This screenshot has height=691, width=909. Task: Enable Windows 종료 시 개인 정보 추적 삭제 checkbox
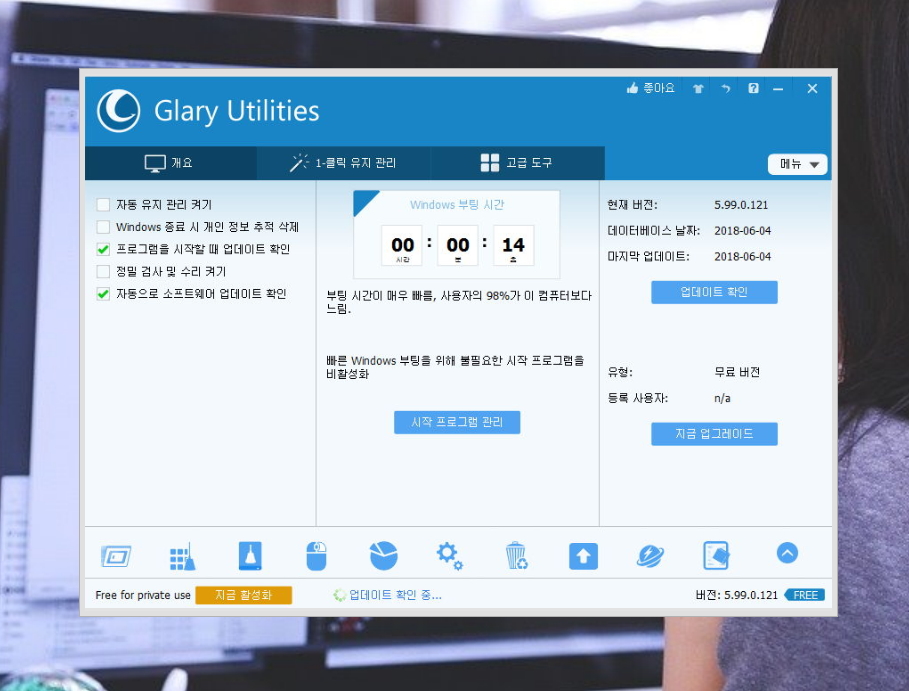click(103, 227)
